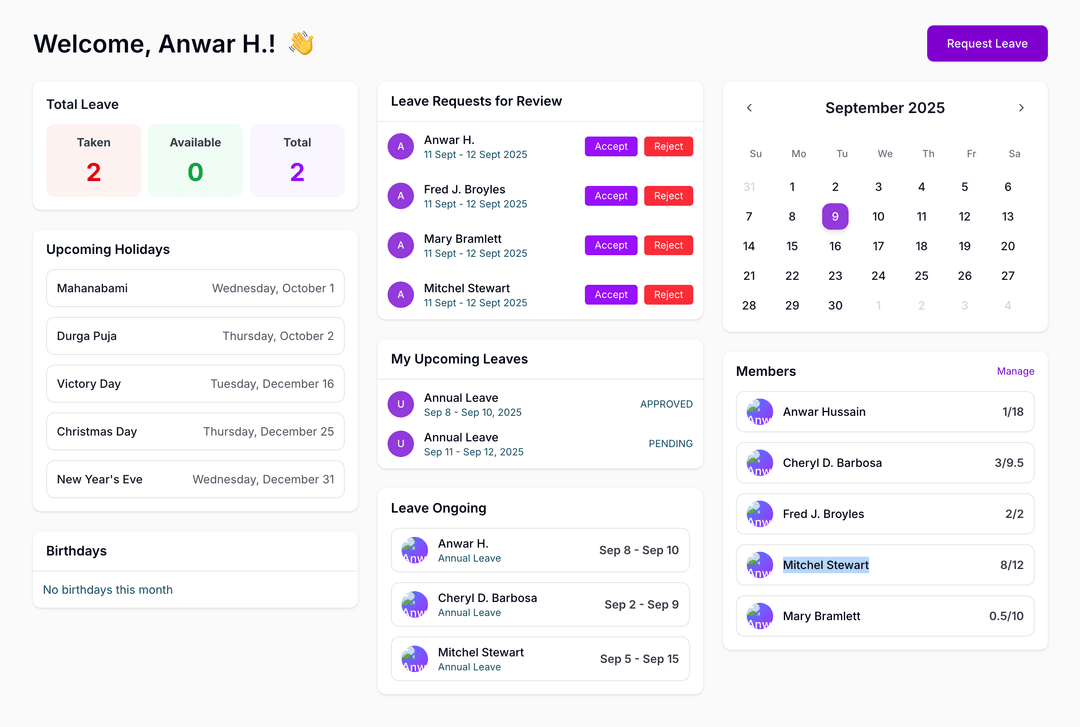Accept Mary Bramlett's leave request

pyautogui.click(x=611, y=245)
